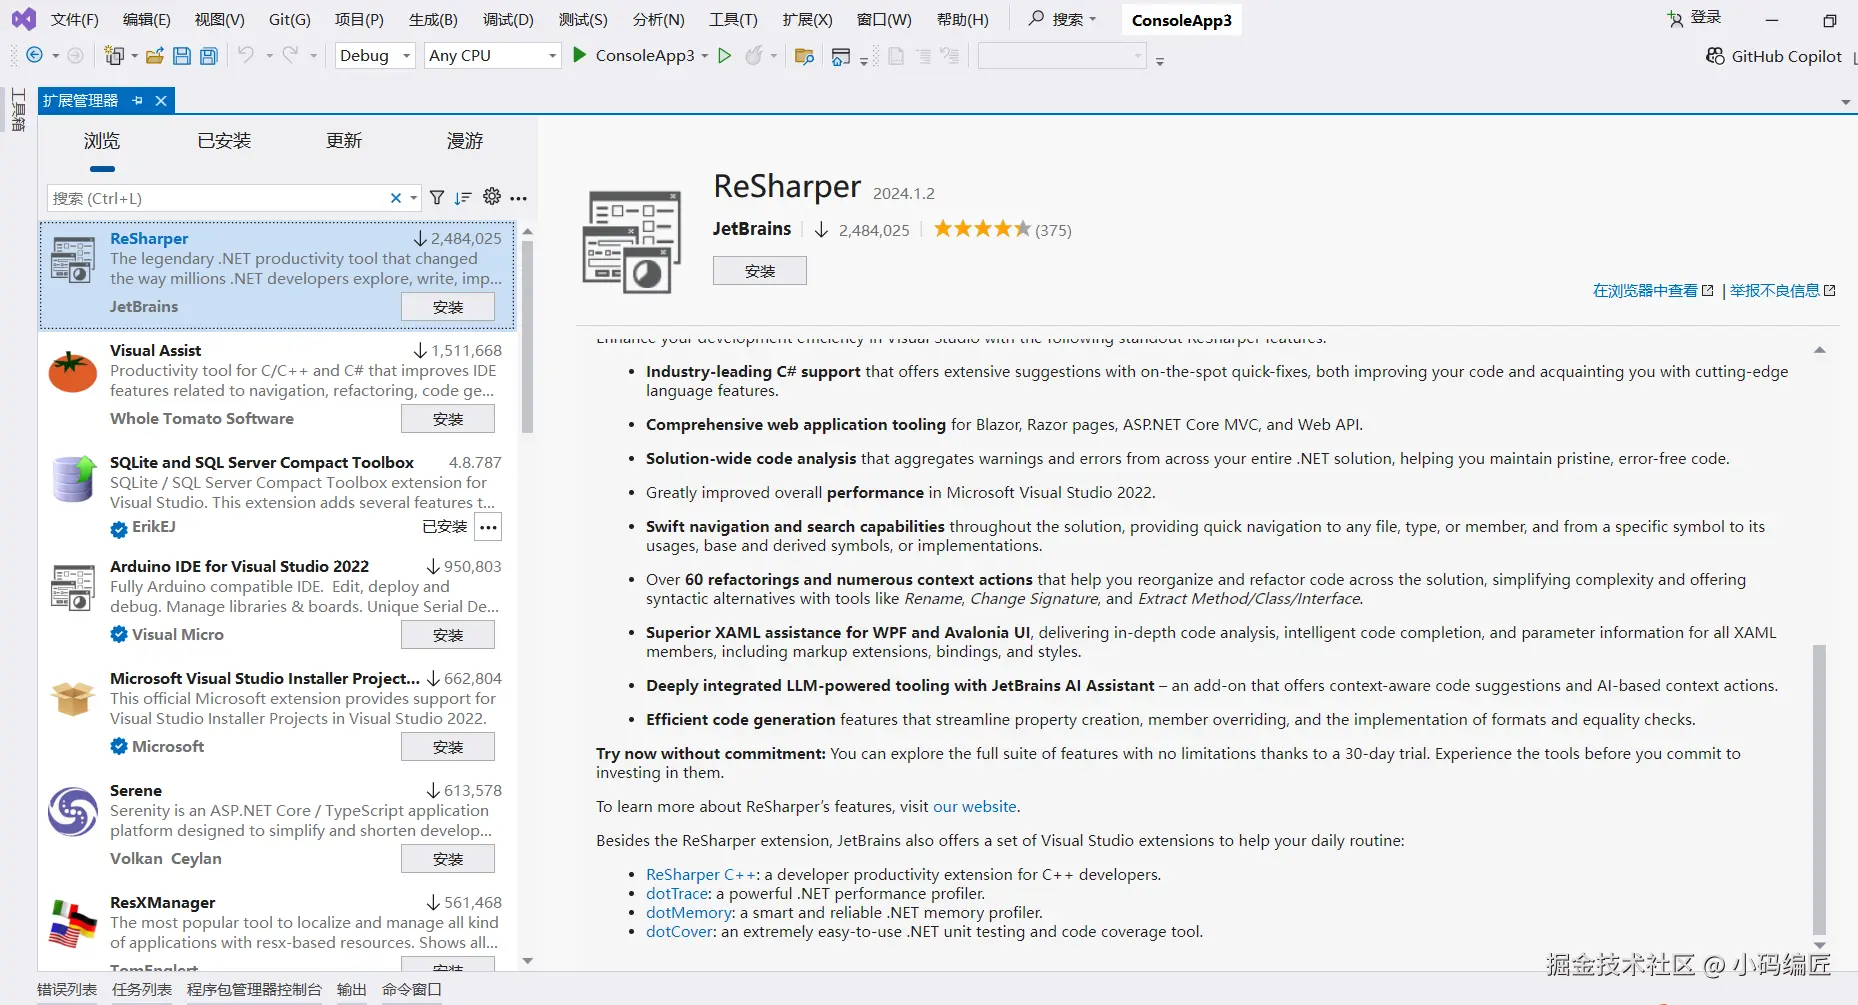Image resolution: width=1858 pixels, height=1005 pixels.
Task: Click the Undo arrow icon
Action: click(246, 55)
